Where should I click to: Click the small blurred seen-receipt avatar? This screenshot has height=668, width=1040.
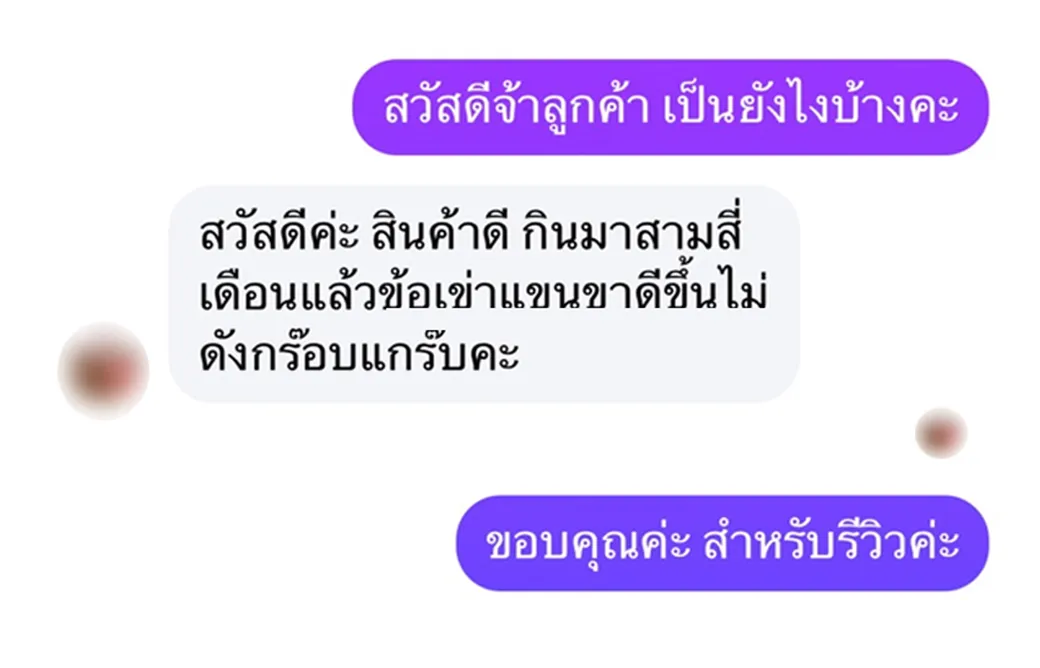tap(941, 433)
